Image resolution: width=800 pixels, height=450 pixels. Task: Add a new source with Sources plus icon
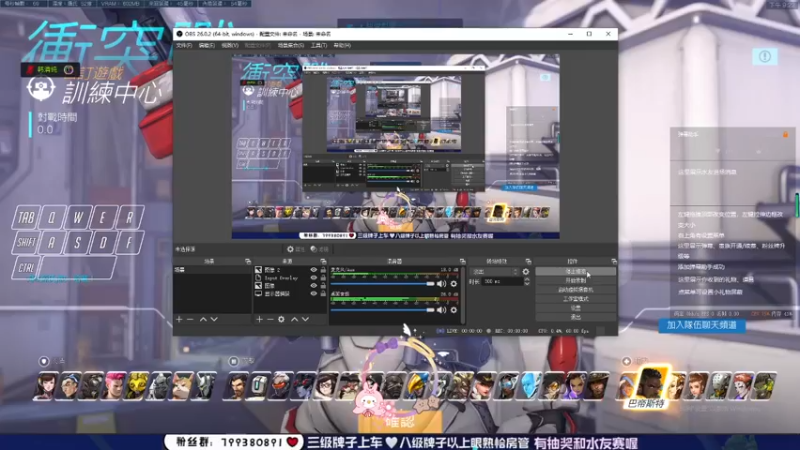[x=259, y=319]
